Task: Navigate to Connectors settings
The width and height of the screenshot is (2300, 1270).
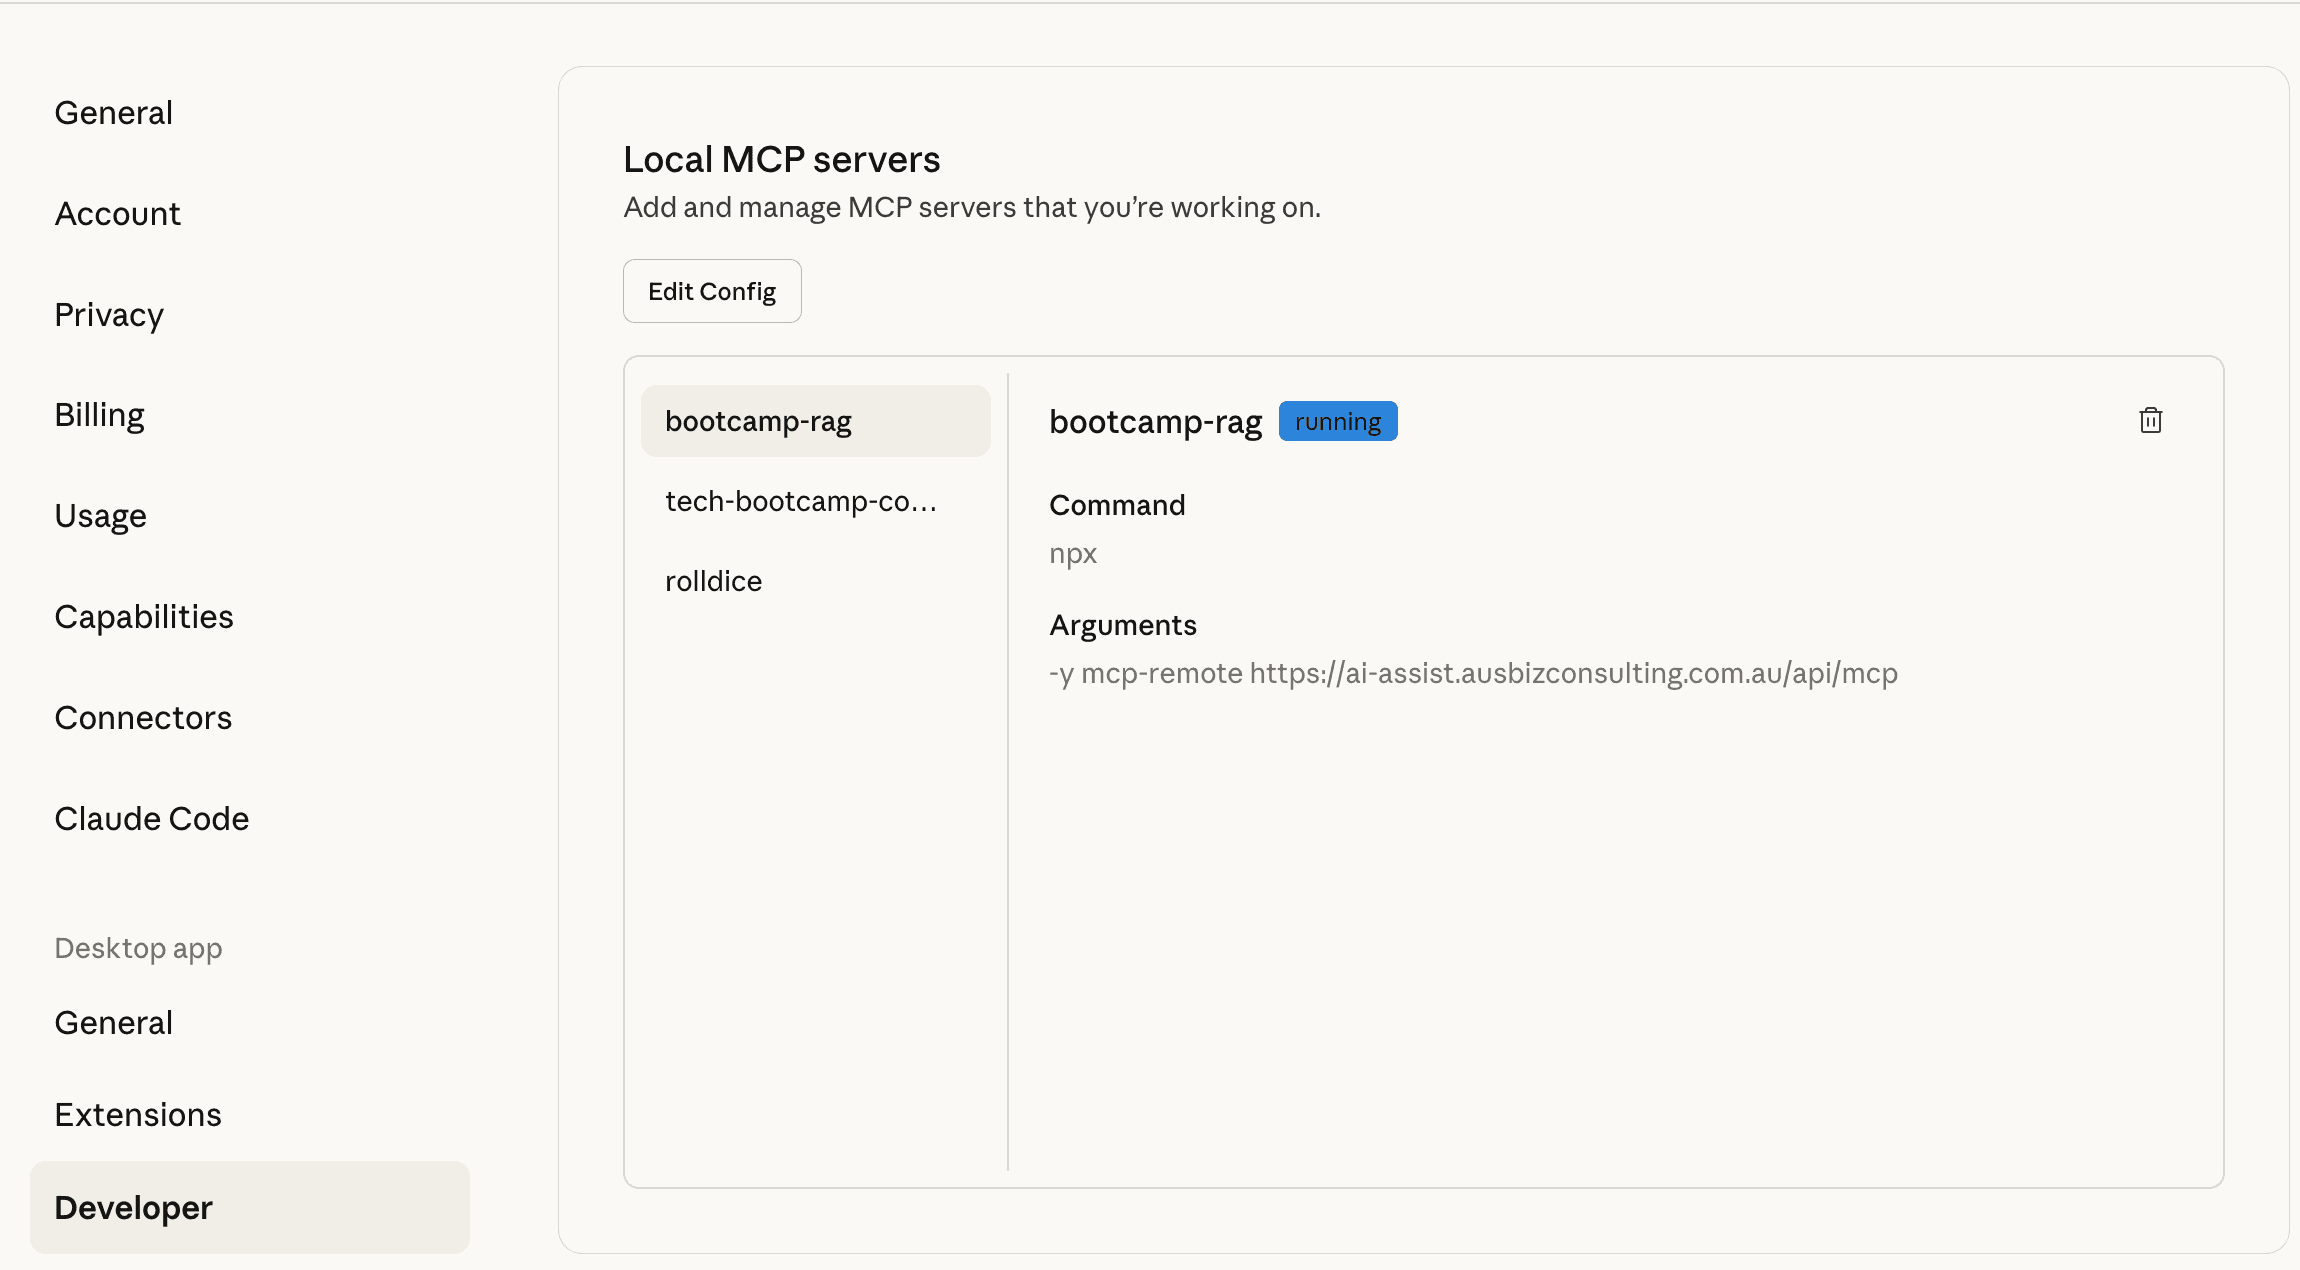Action: 143,718
